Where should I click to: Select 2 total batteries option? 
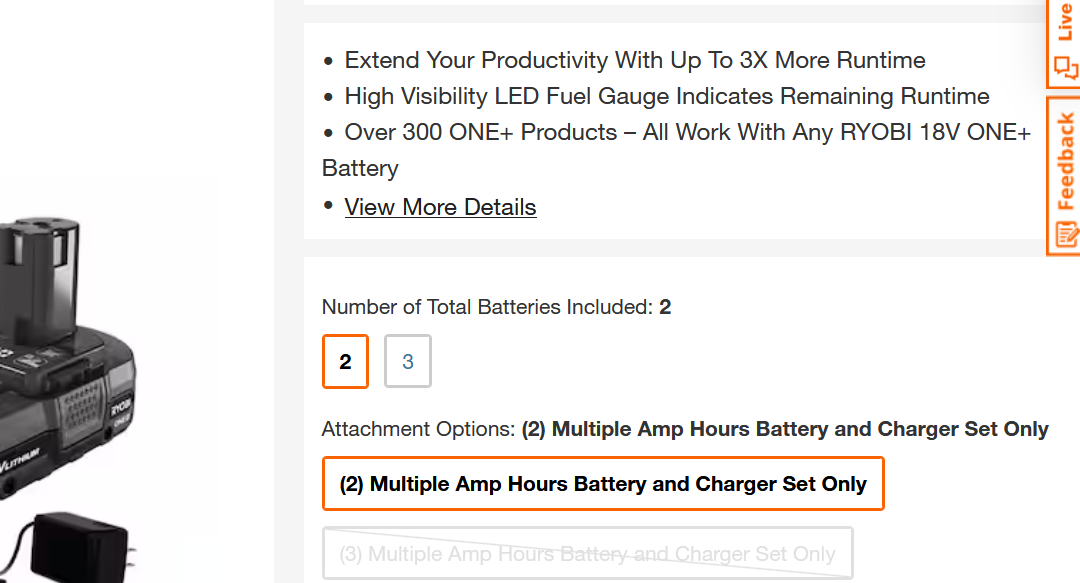(345, 361)
